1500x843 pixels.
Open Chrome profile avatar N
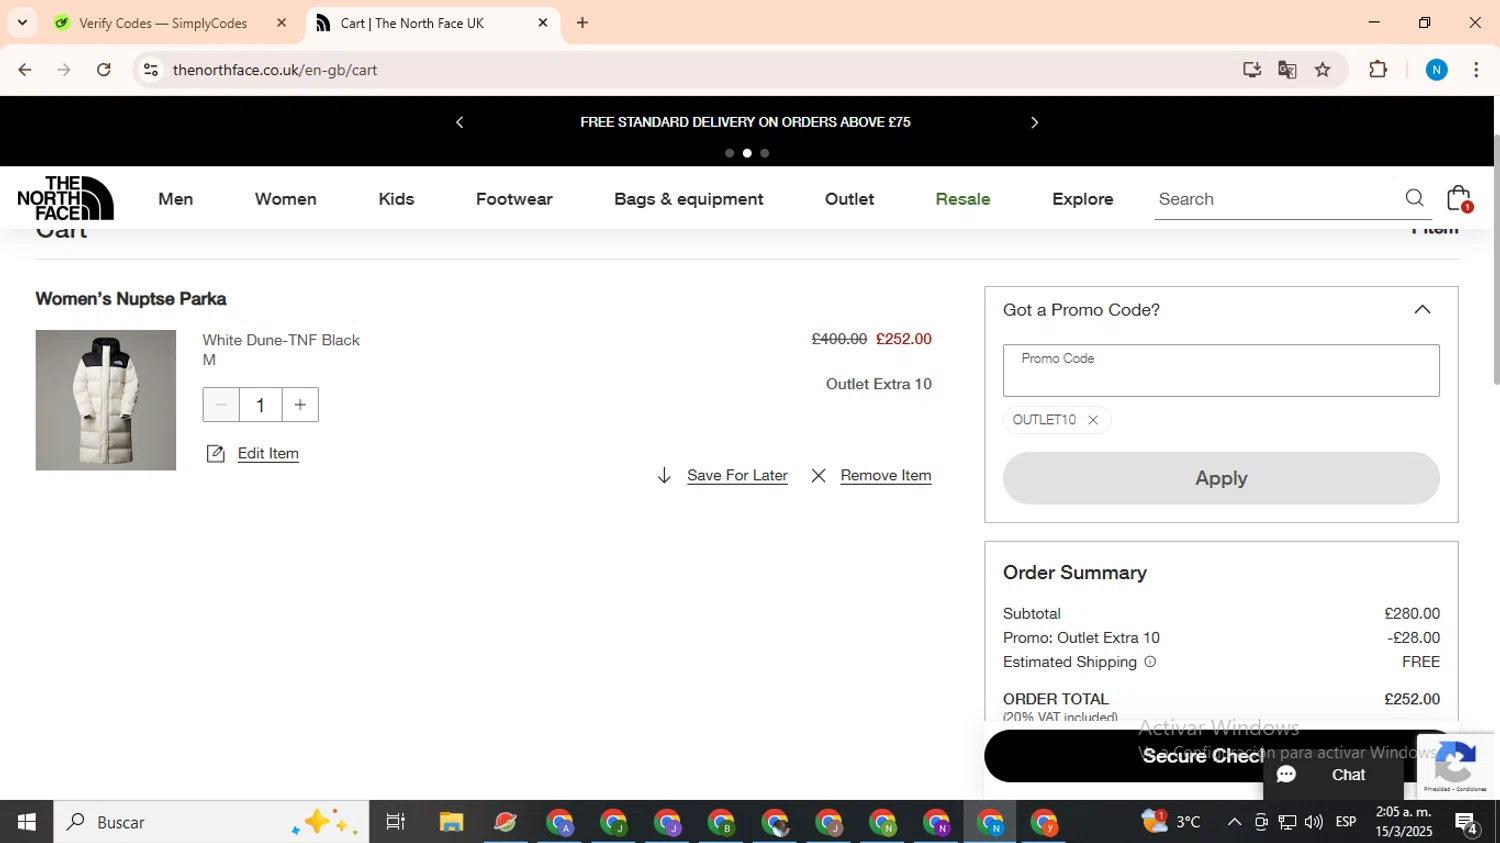[x=1437, y=70]
